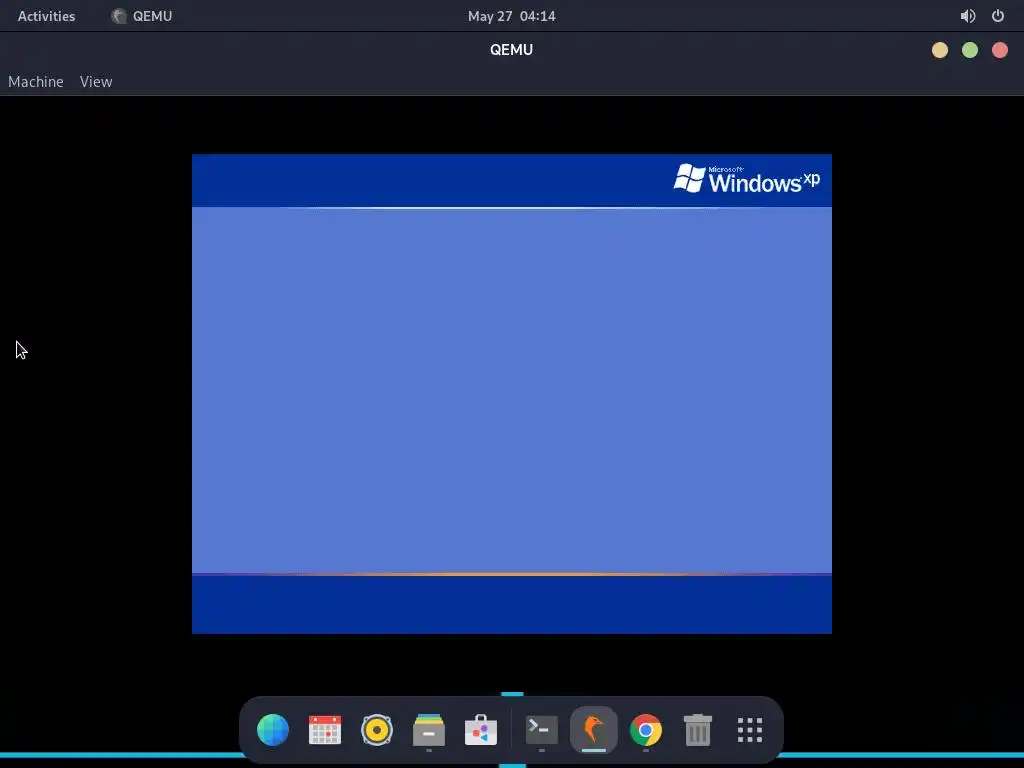The width and height of the screenshot is (1024, 768).
Task: Launch Google Chrome from dock
Action: [x=646, y=729]
